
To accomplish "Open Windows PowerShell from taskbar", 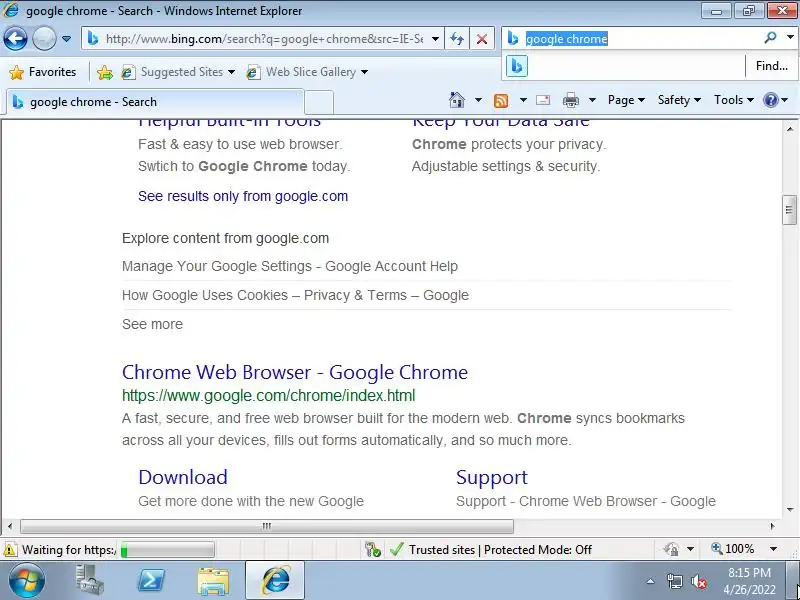I will [x=152, y=581].
